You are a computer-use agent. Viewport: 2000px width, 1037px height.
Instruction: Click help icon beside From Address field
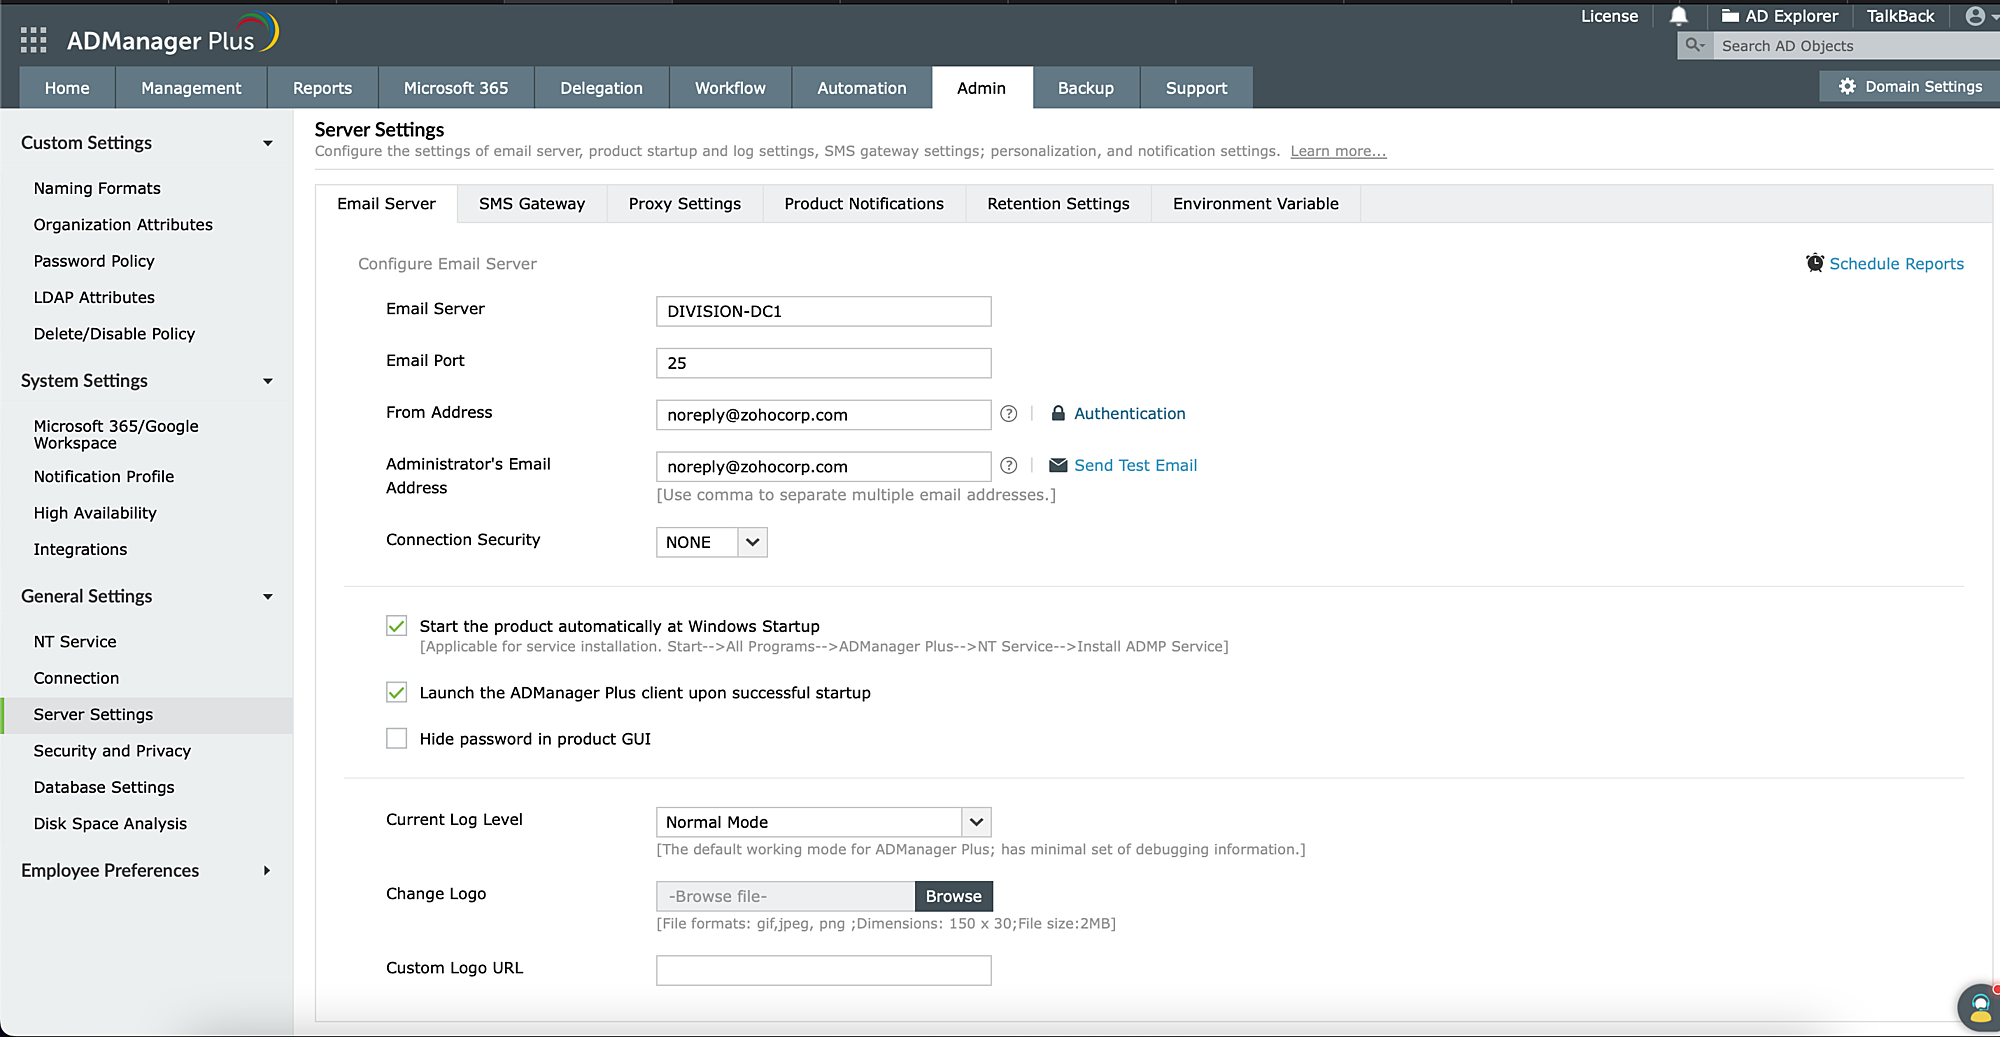[1009, 414]
